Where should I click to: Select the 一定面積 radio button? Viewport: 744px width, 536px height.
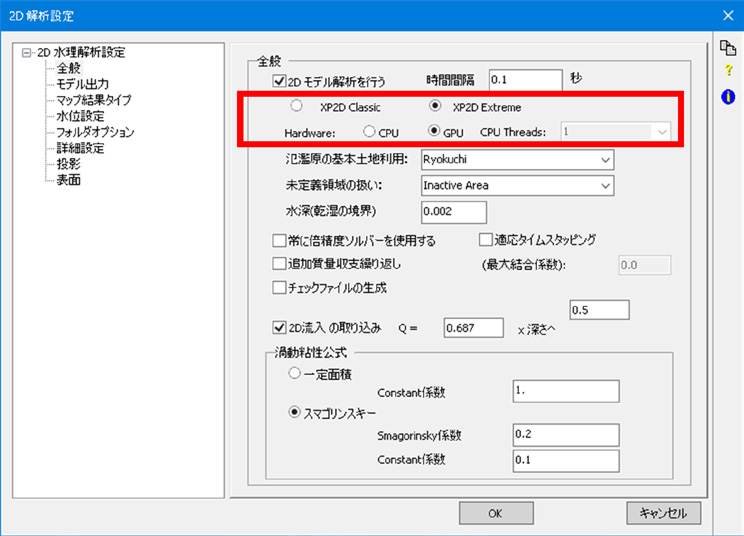[295, 373]
